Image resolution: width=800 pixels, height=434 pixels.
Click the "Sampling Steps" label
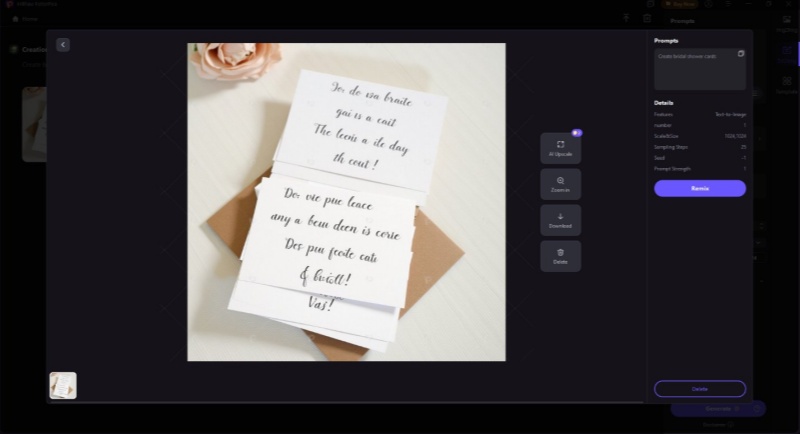[x=671, y=147]
